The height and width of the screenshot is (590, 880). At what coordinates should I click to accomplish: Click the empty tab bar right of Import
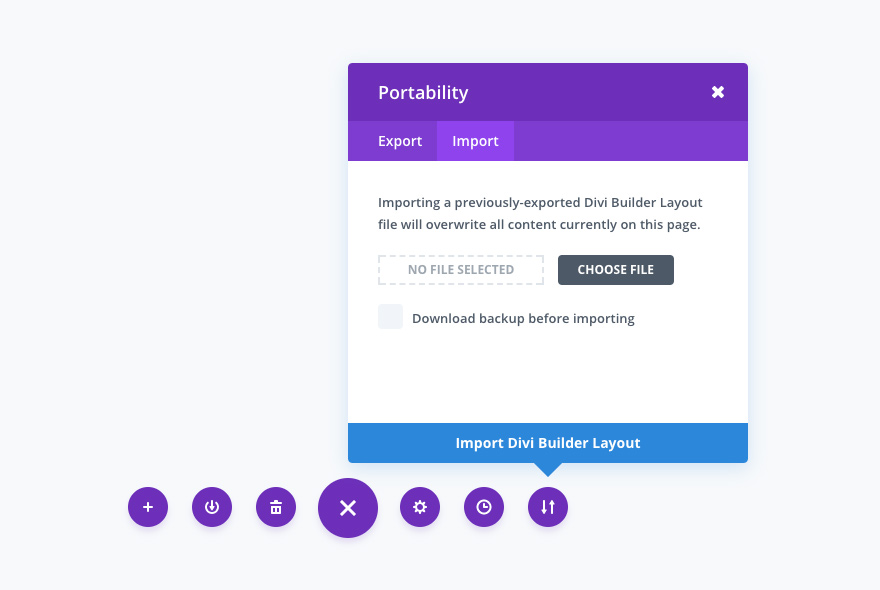pyautogui.click(x=630, y=141)
